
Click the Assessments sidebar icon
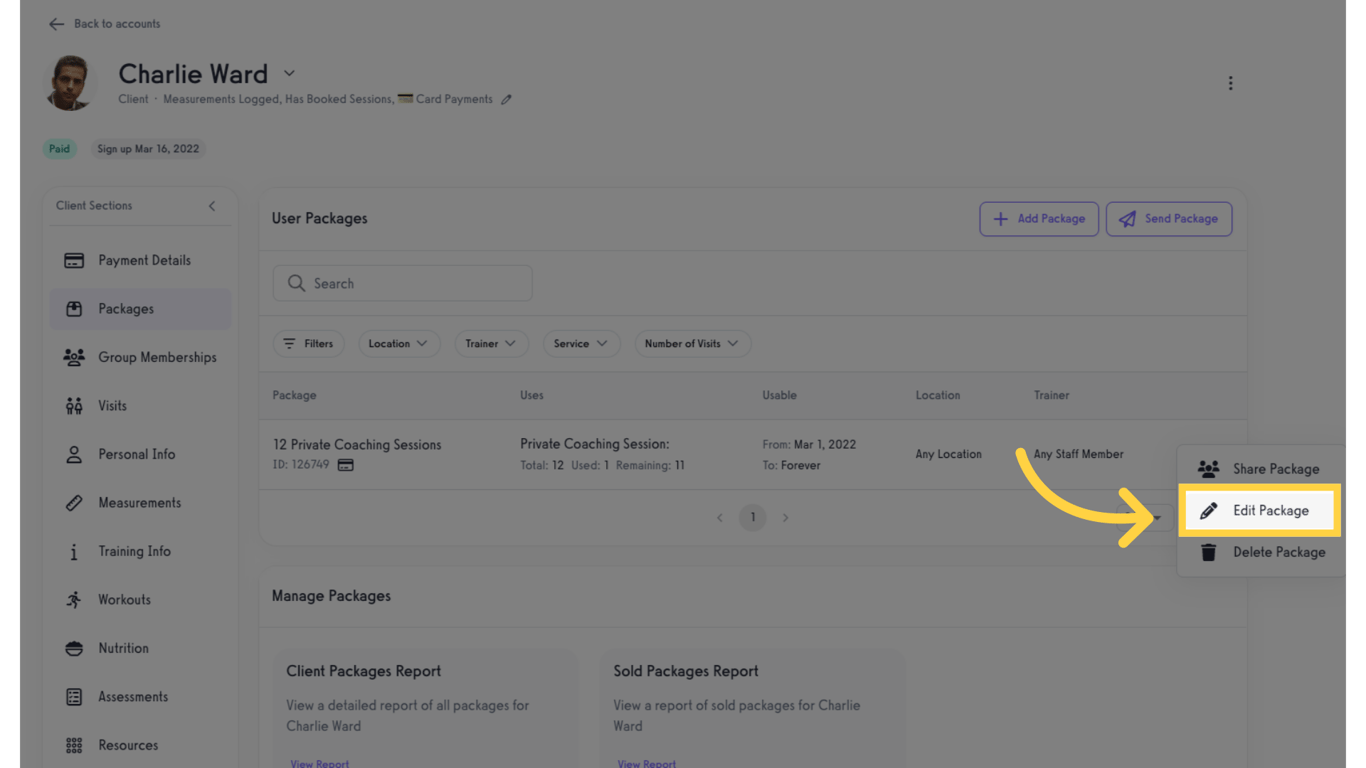tap(74, 696)
